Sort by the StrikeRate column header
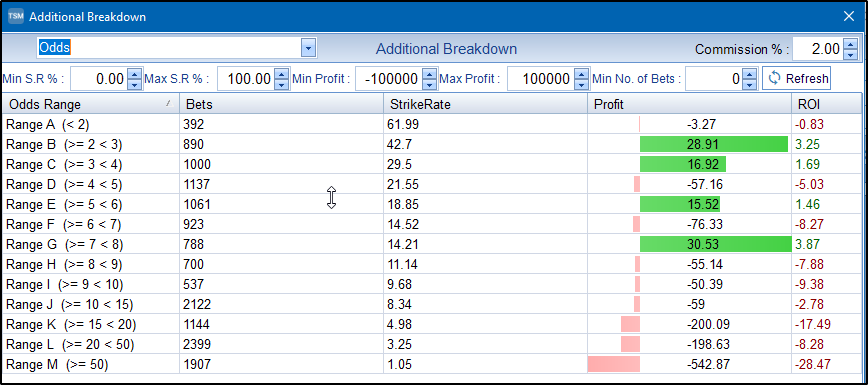 pos(485,104)
